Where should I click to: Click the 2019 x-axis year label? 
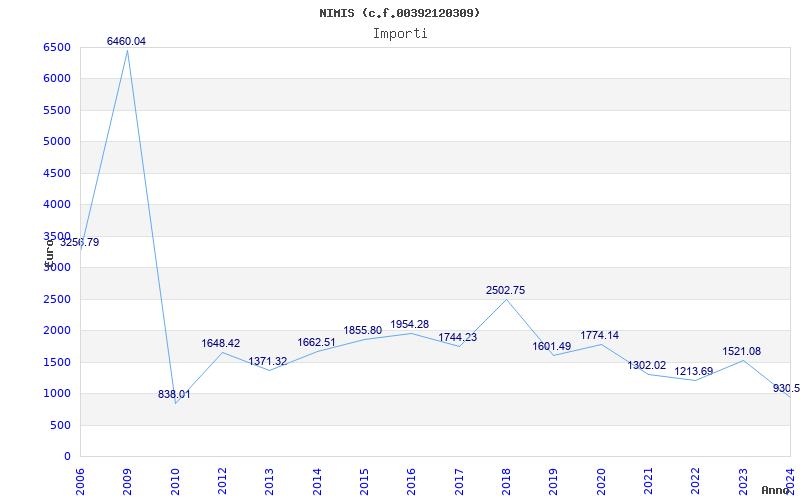pyautogui.click(x=554, y=482)
